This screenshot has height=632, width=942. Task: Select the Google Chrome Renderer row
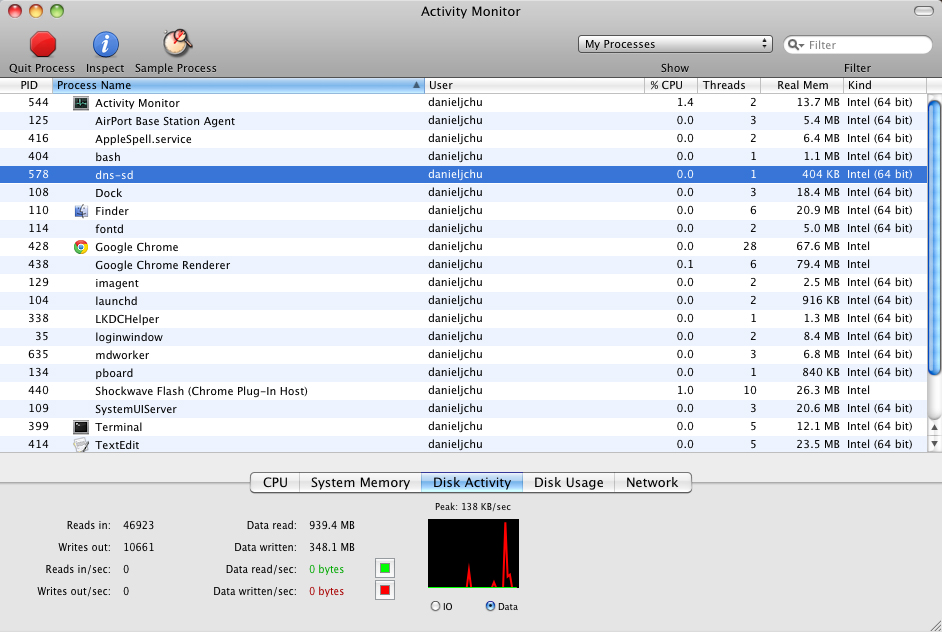pos(463,265)
